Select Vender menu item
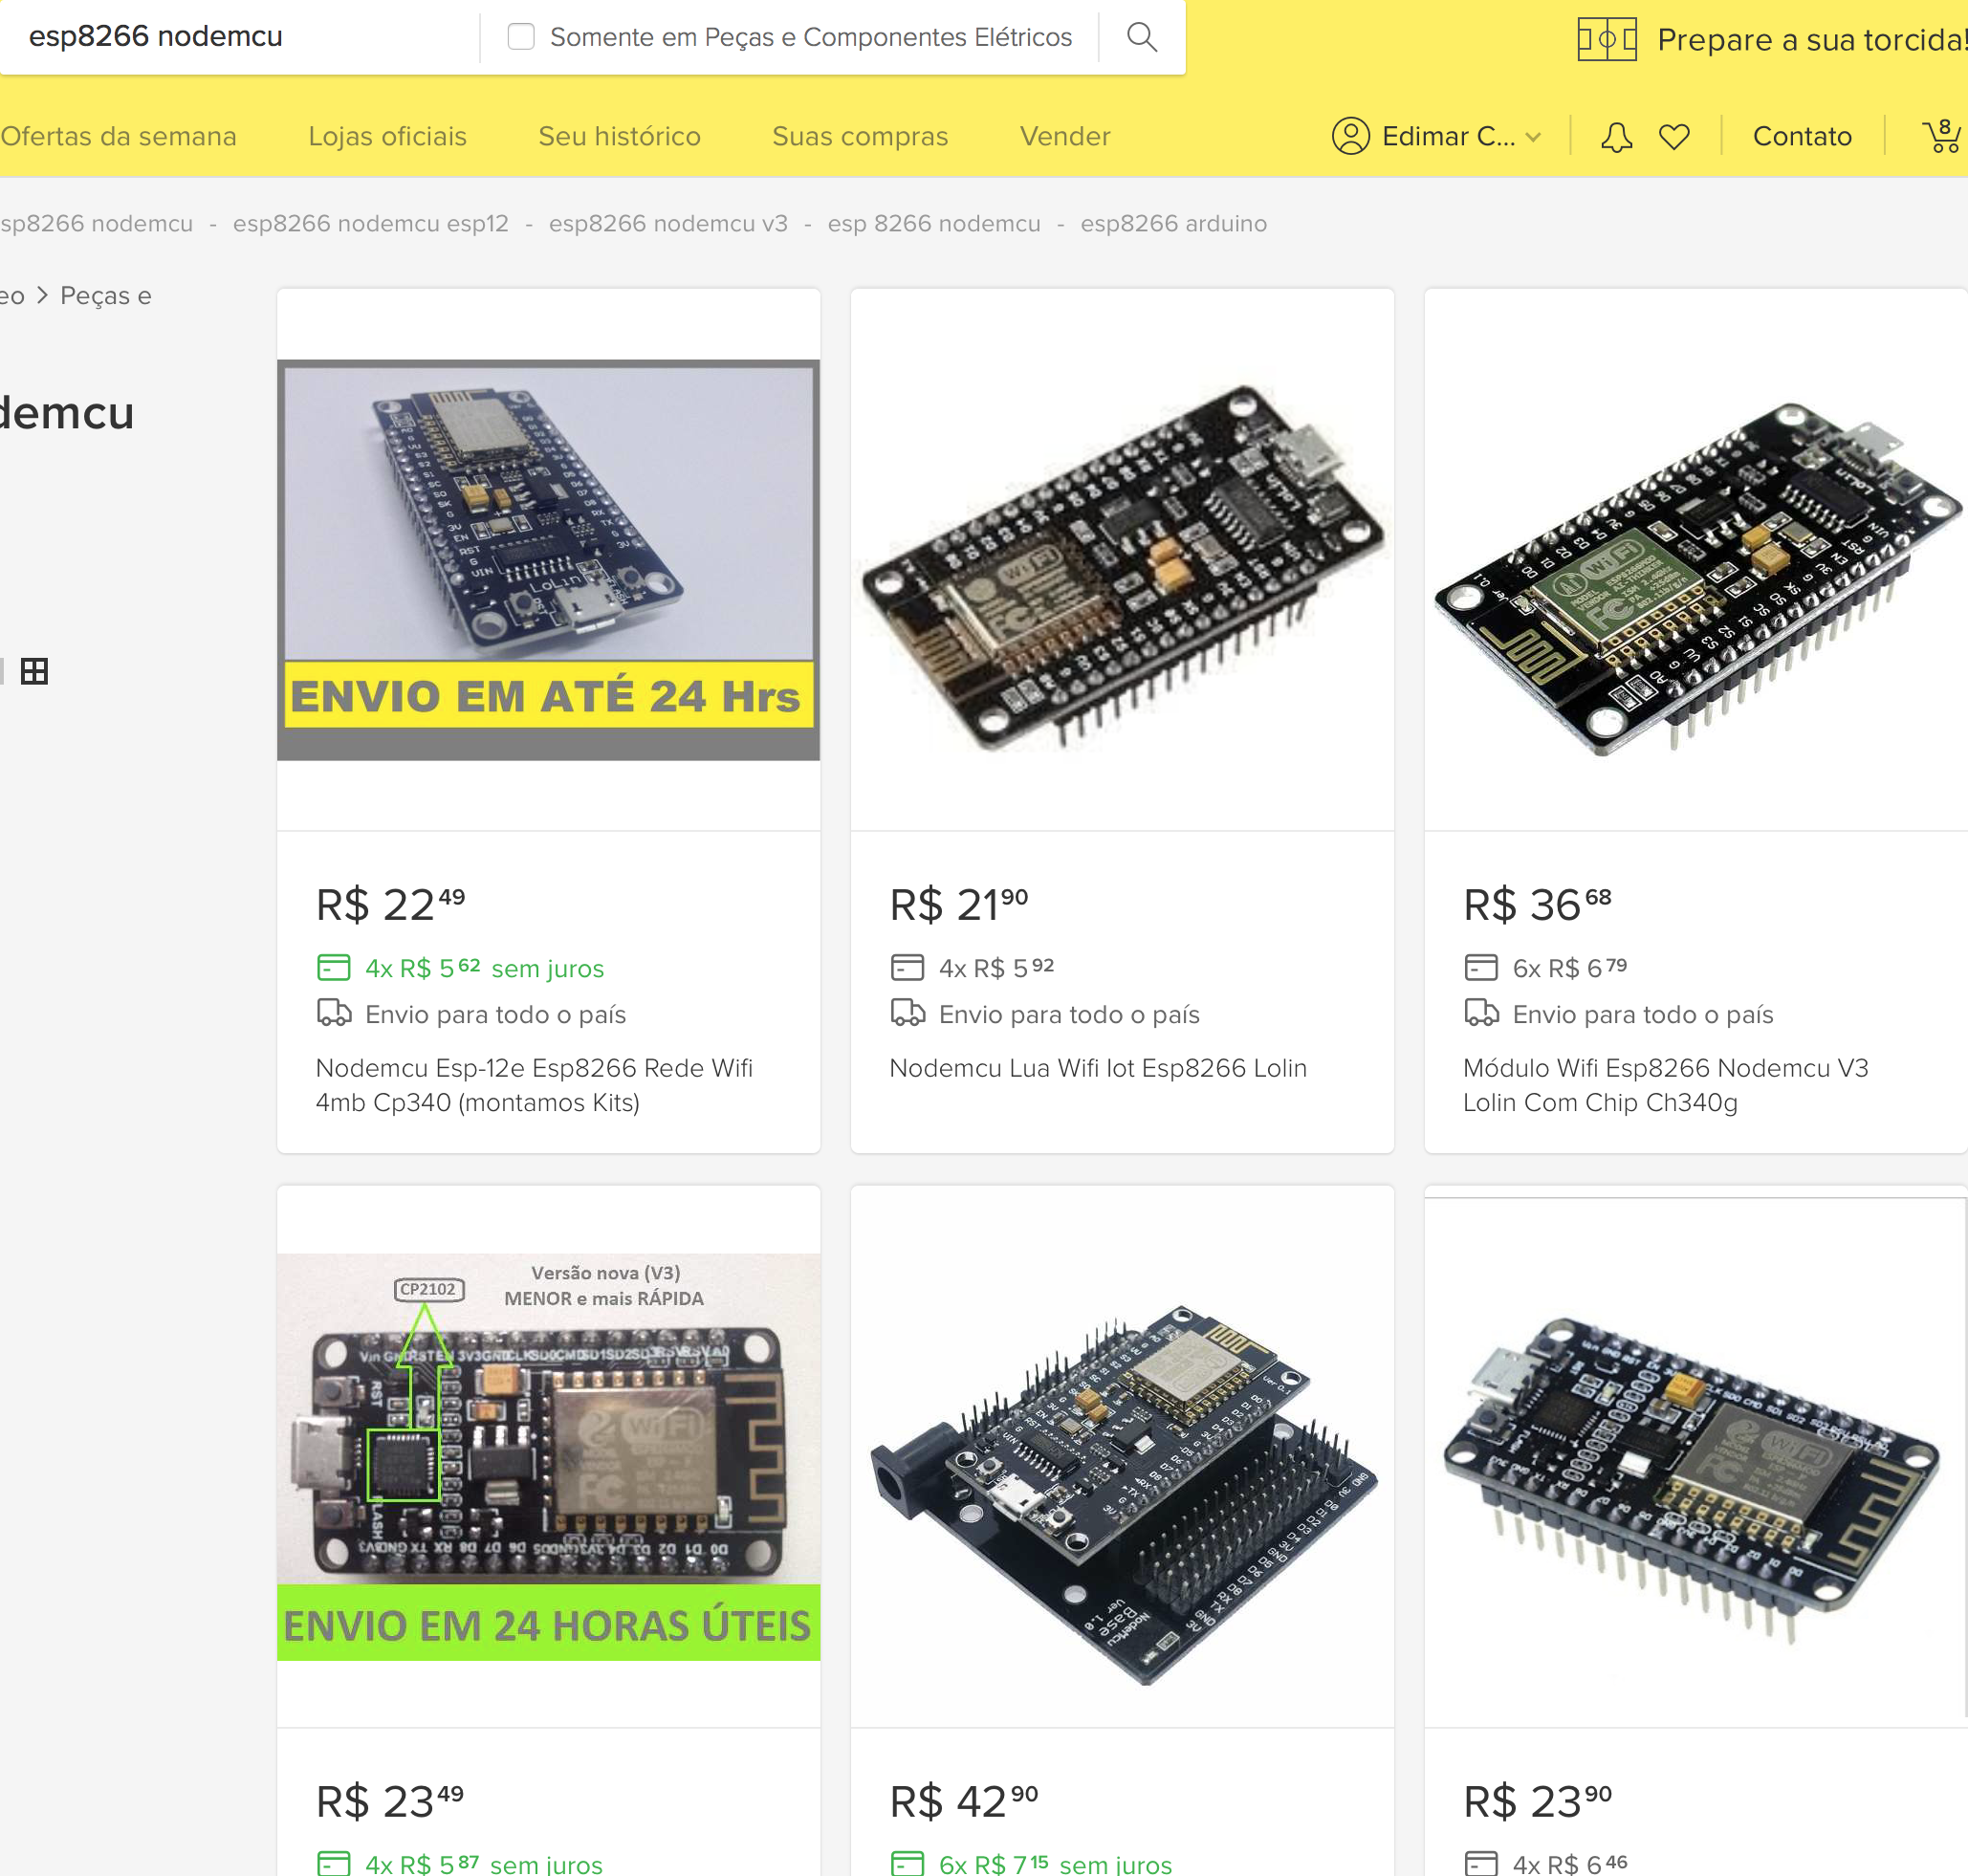The image size is (1968, 1876). pos(1065,136)
